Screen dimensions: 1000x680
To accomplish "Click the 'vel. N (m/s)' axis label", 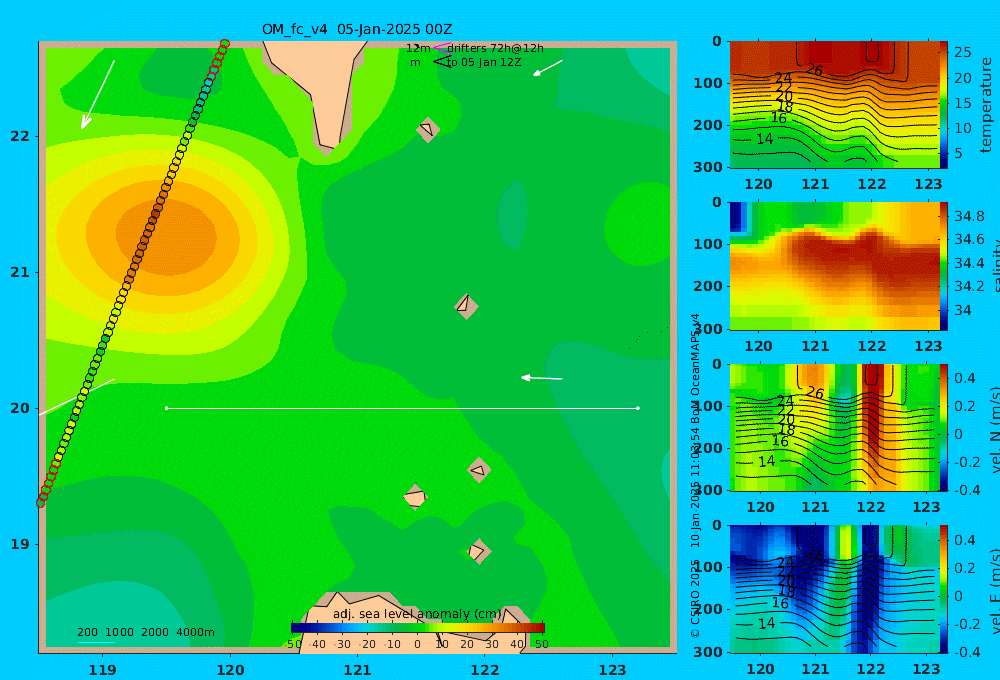I will click(x=994, y=429).
